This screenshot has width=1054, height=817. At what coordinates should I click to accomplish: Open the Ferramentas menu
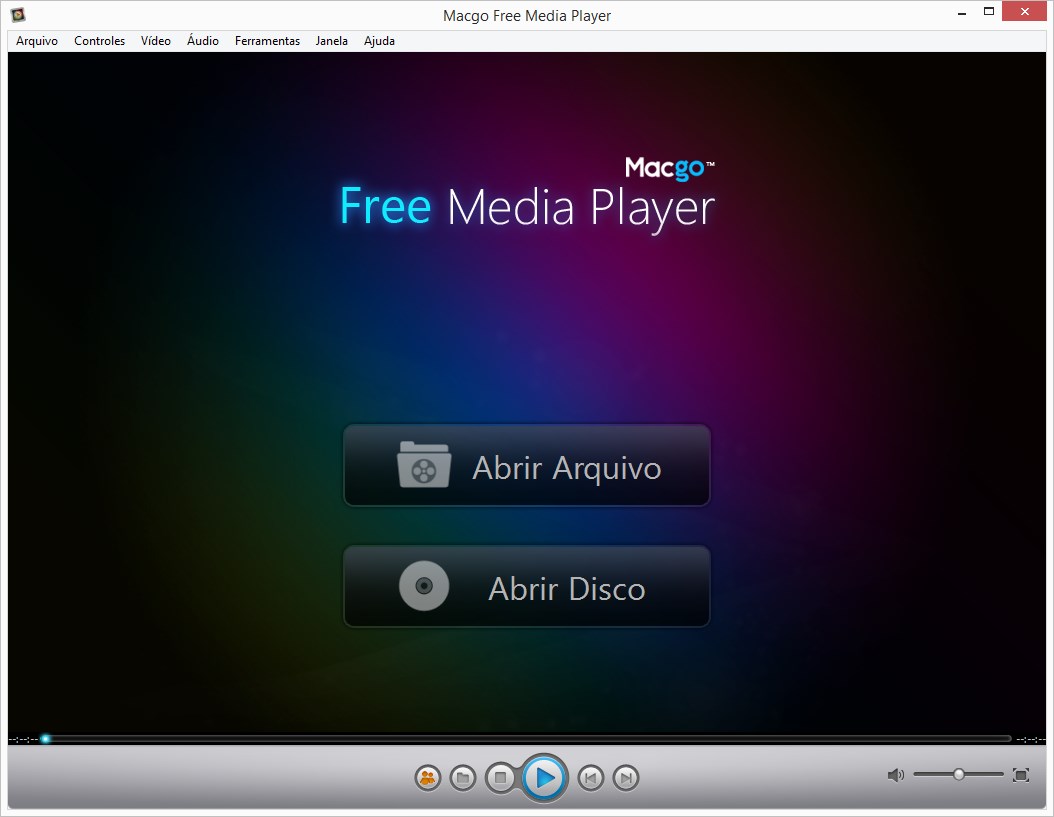pos(268,40)
